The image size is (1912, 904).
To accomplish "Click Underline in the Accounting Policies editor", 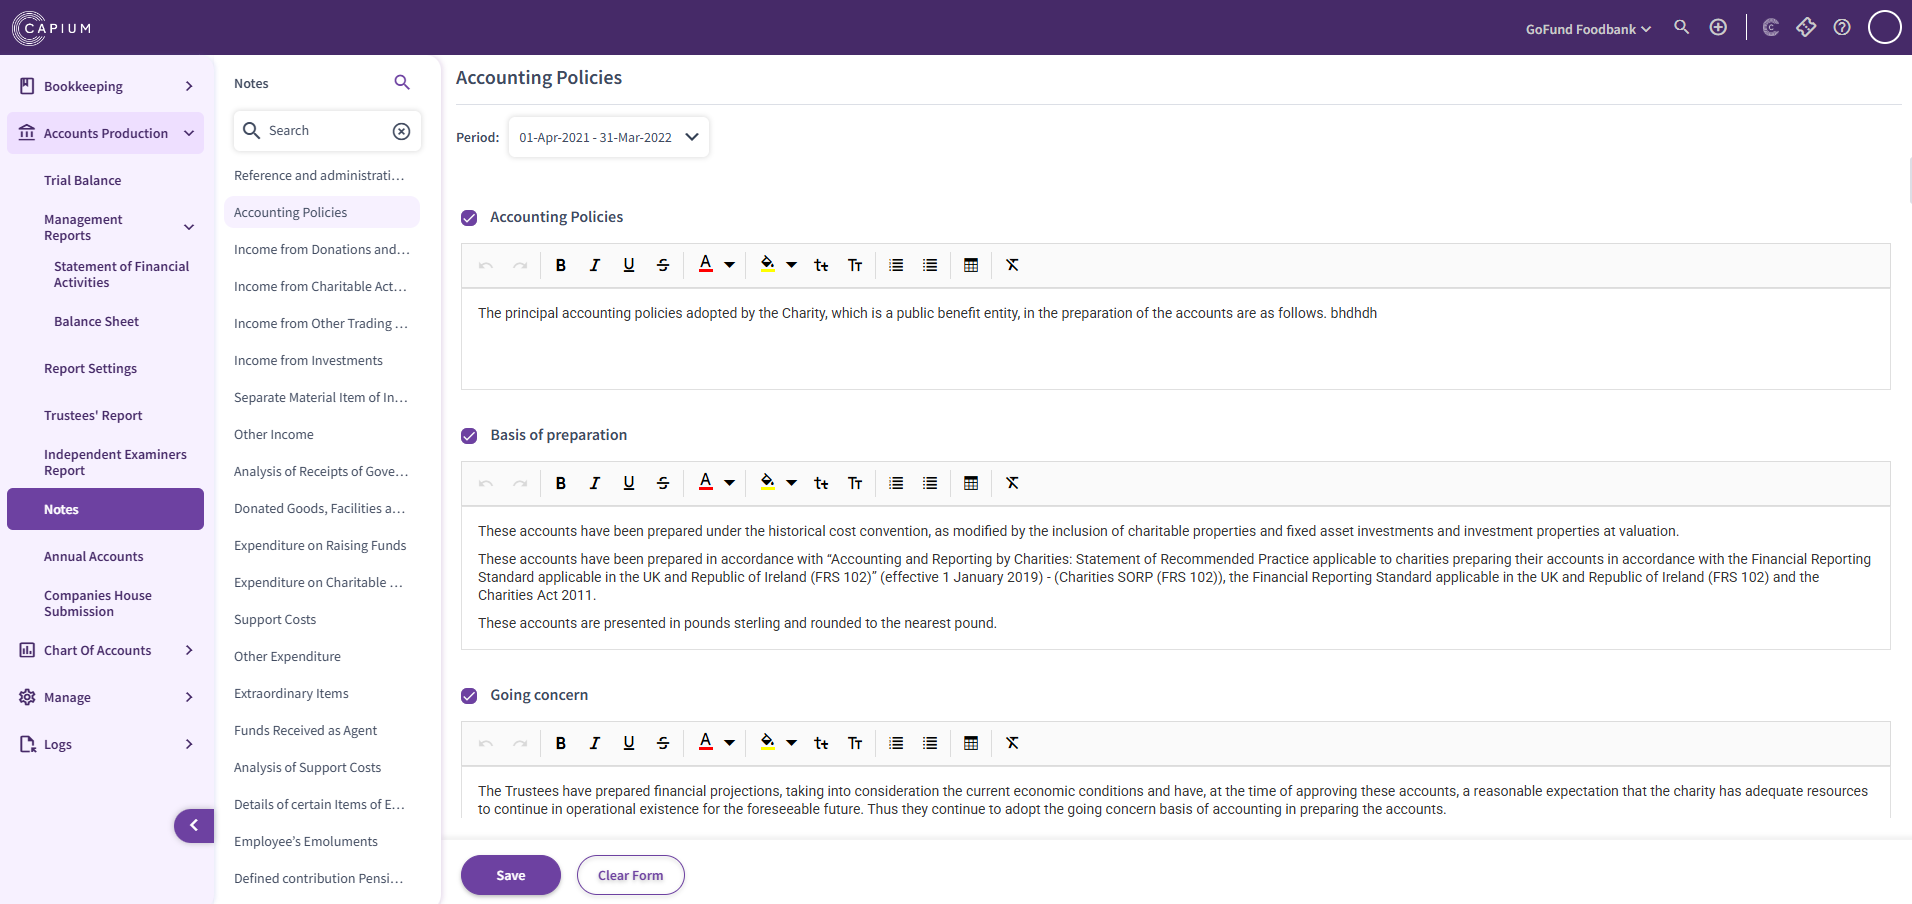I will pyautogui.click(x=629, y=265).
